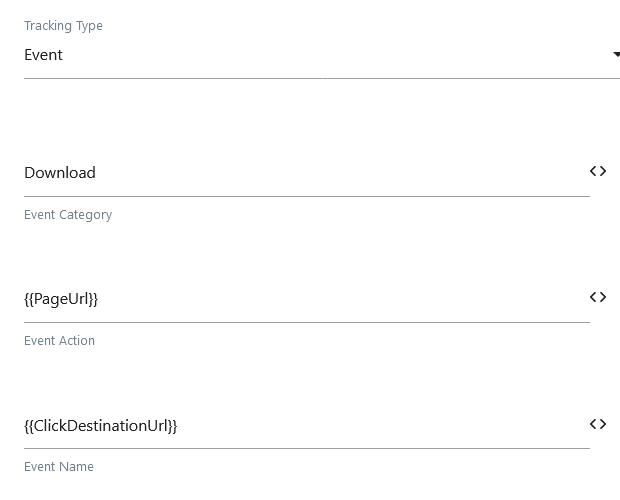Viewport: 620px width, 500px height.
Task: Click the Event Action label
Action: click(x=59, y=341)
